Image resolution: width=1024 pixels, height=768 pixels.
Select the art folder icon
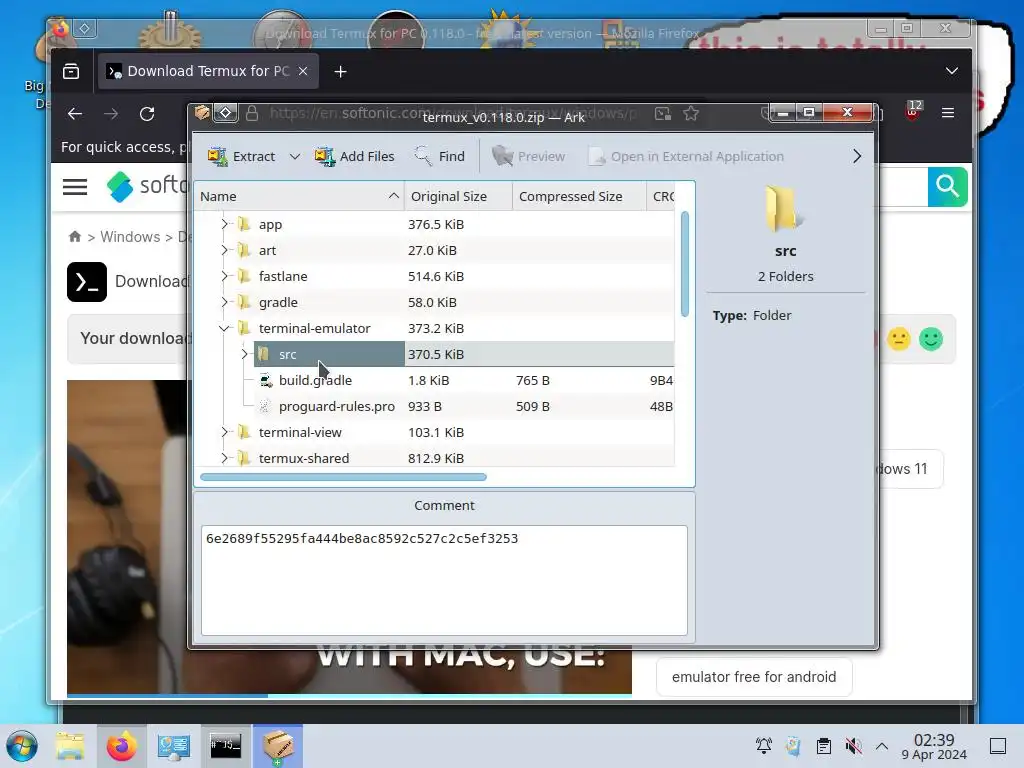click(244, 250)
